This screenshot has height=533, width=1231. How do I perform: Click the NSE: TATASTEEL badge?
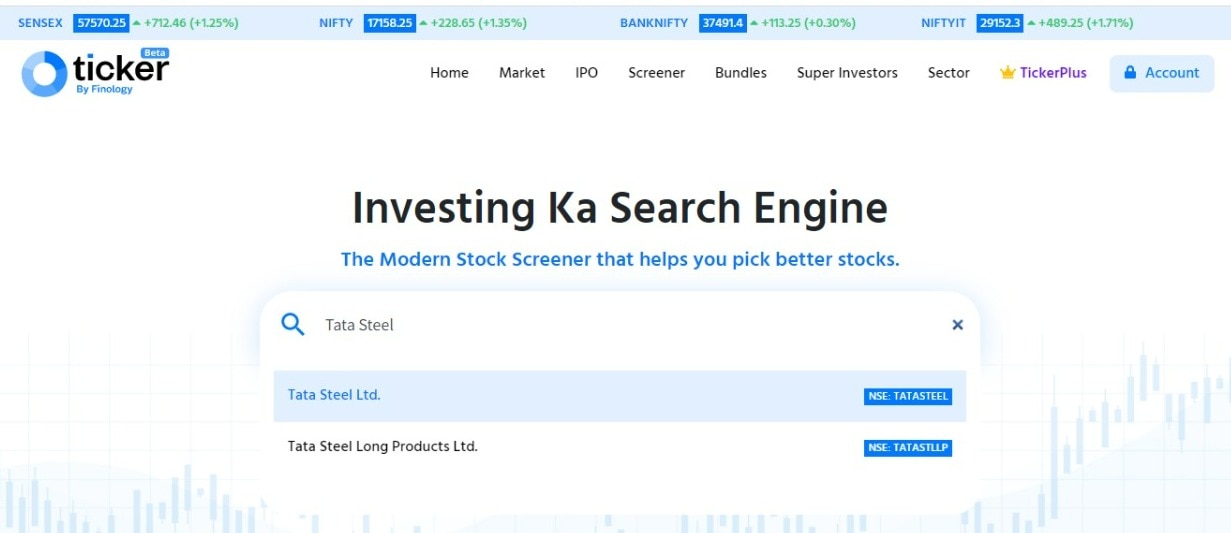click(907, 396)
